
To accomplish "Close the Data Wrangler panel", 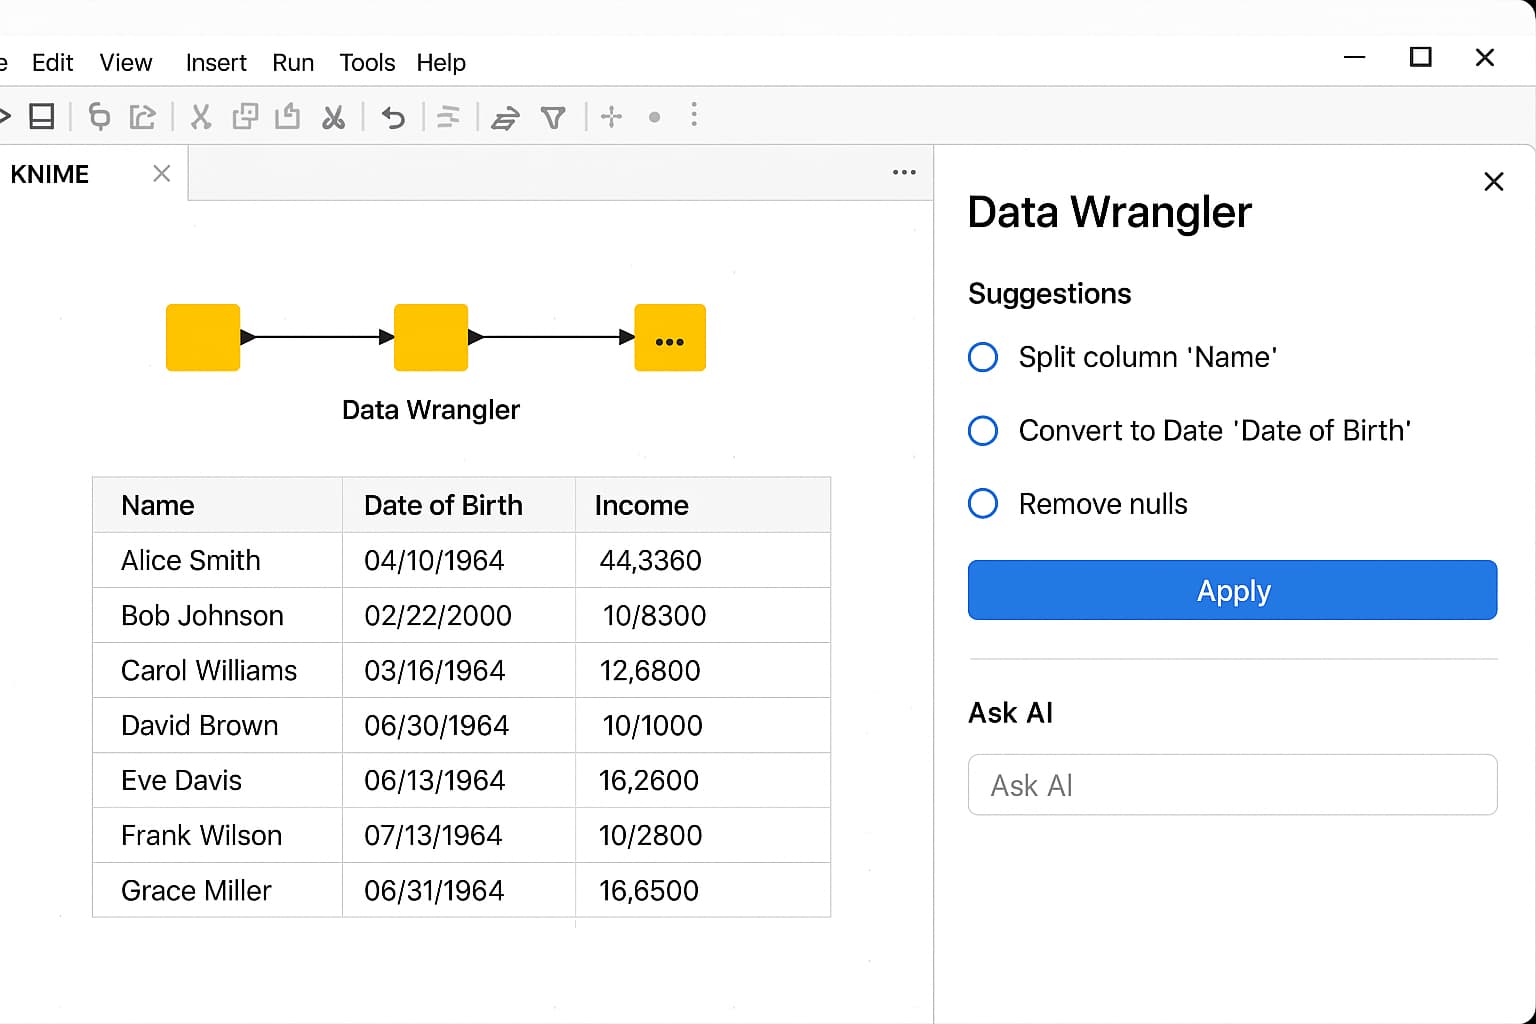I will tap(1494, 181).
